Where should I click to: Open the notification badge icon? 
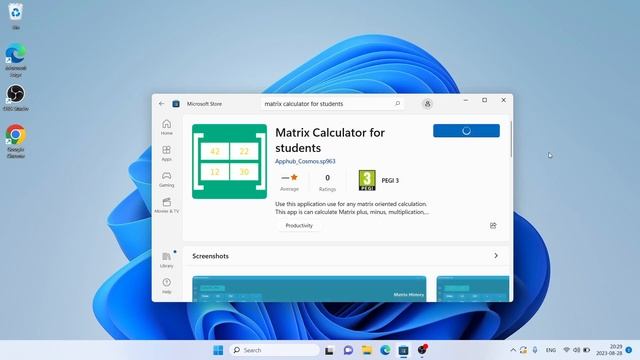[x=629, y=350]
